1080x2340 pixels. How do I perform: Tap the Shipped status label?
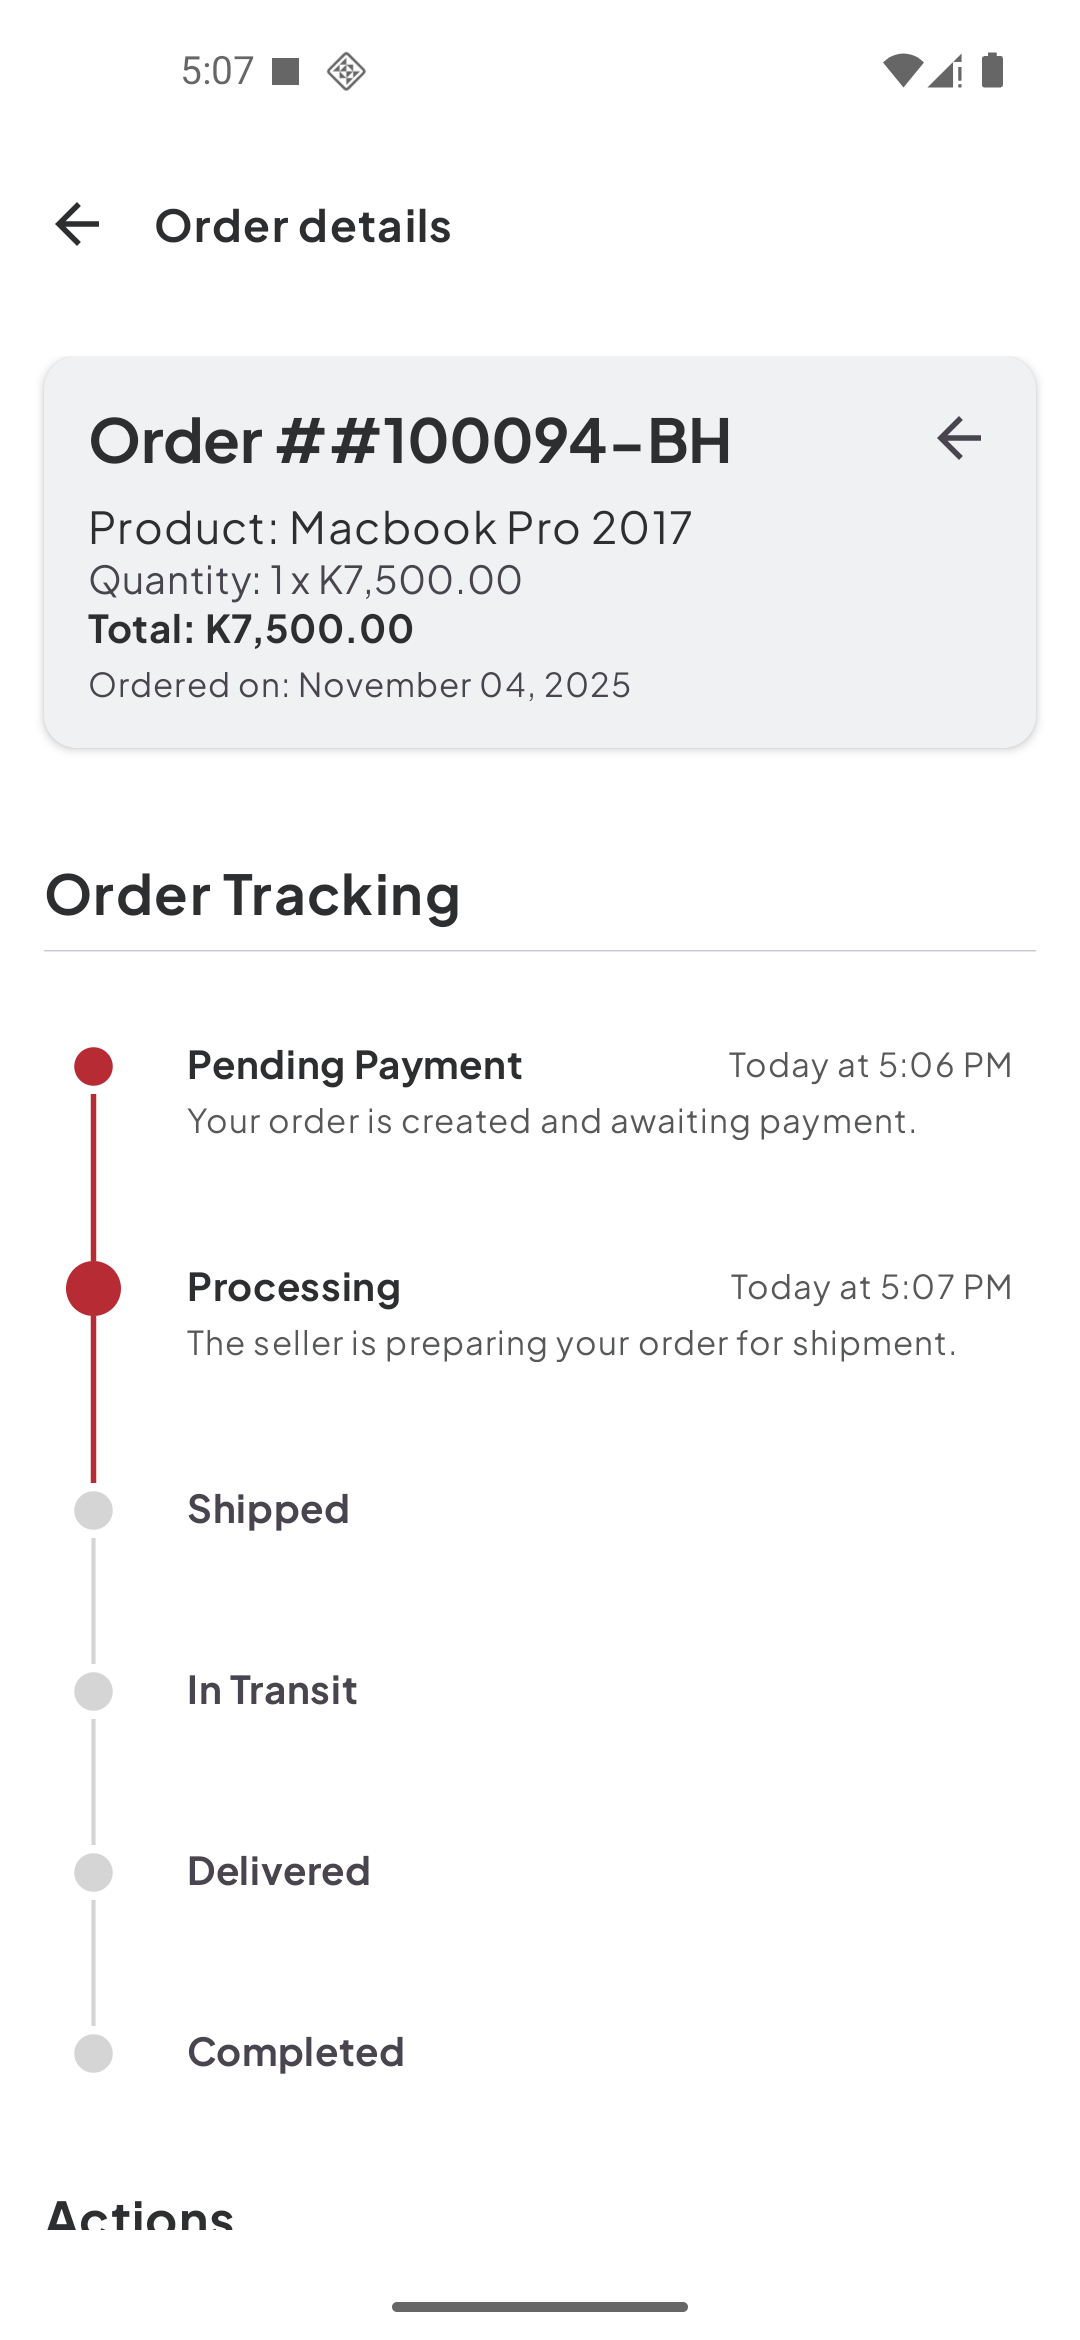268,1509
